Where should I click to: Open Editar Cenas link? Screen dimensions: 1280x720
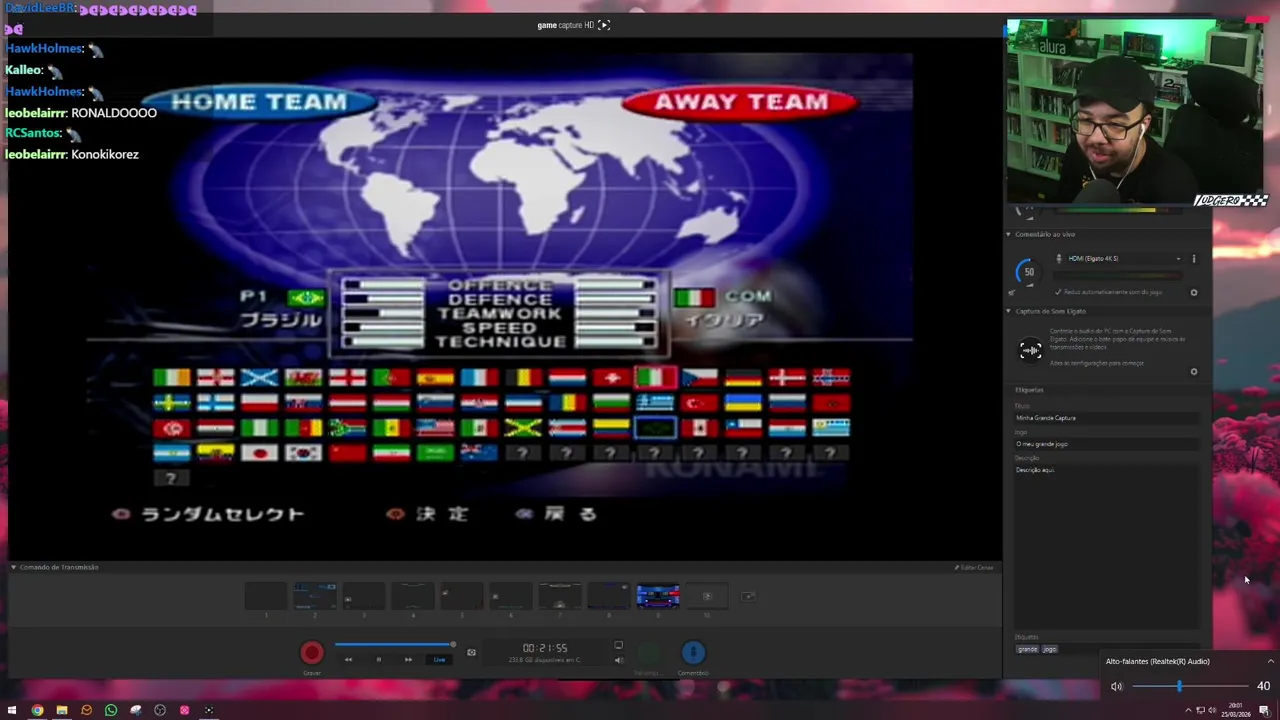(x=974, y=567)
